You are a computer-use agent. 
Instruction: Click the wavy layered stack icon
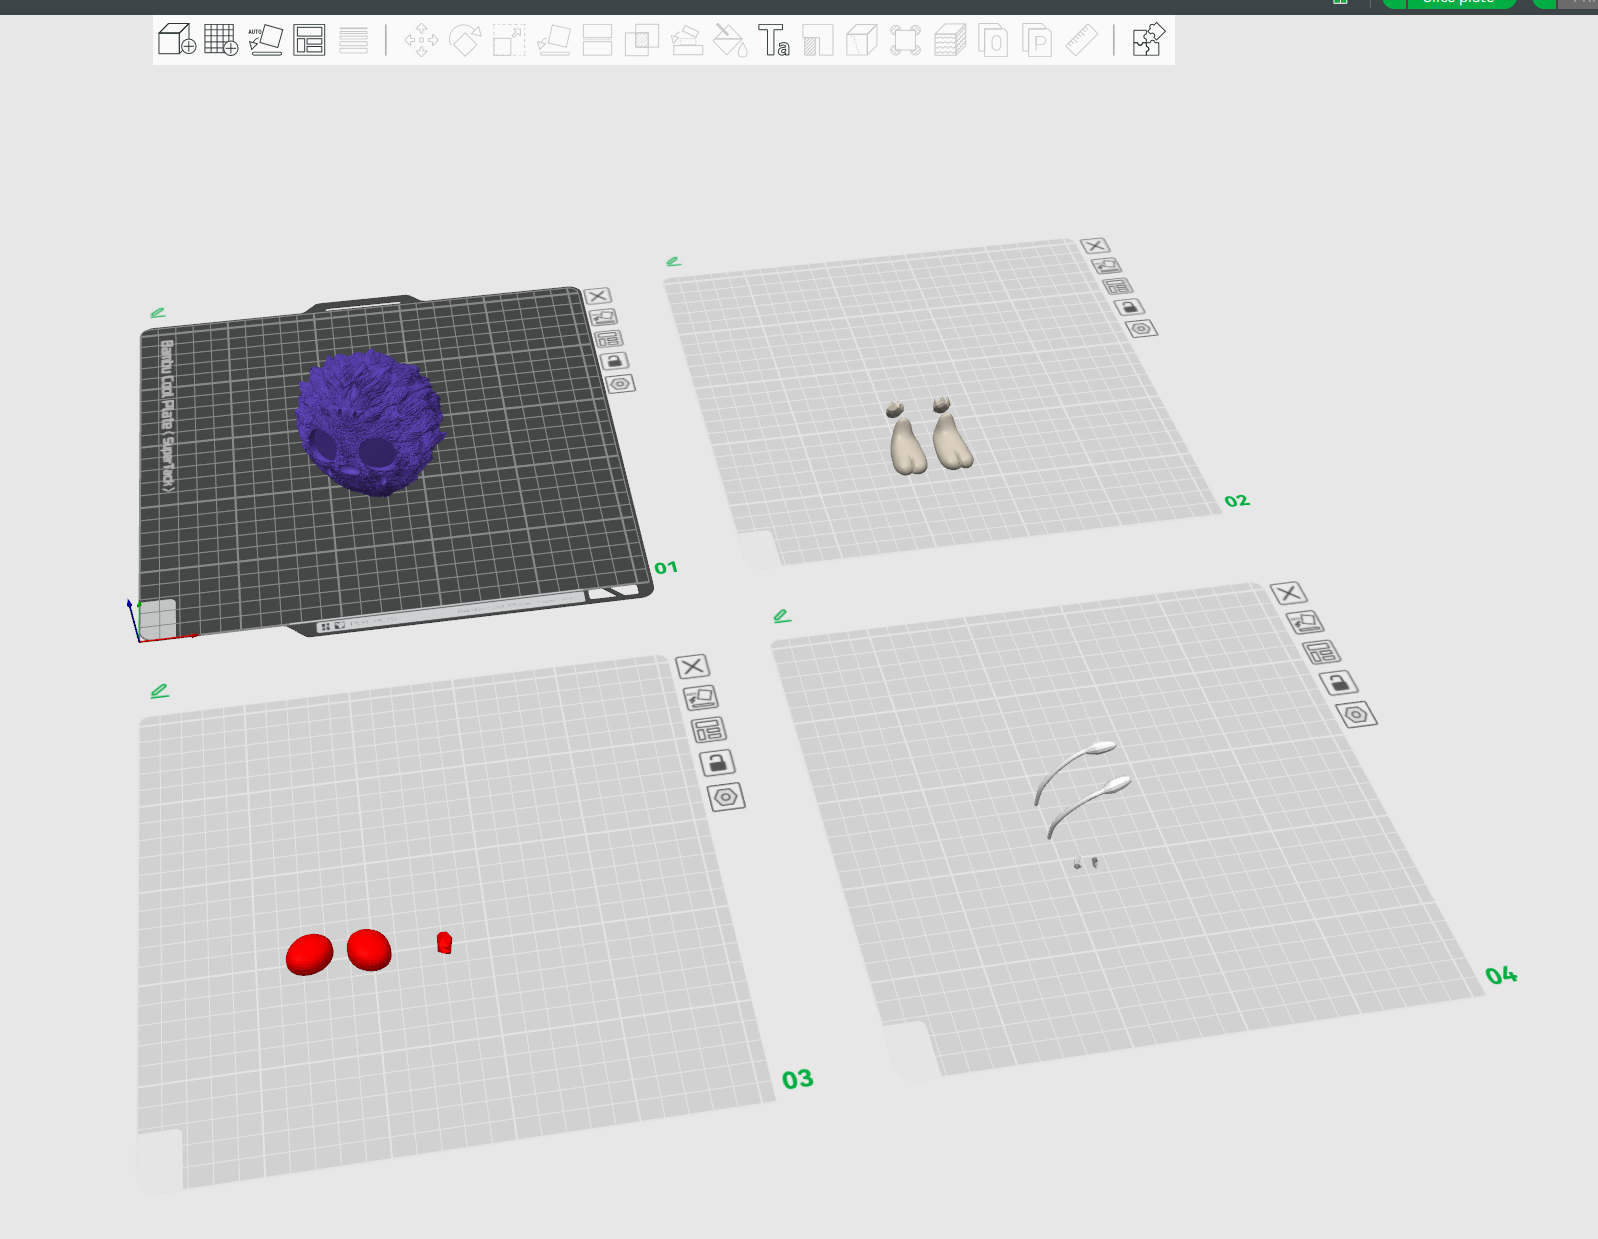pyautogui.click(x=949, y=40)
